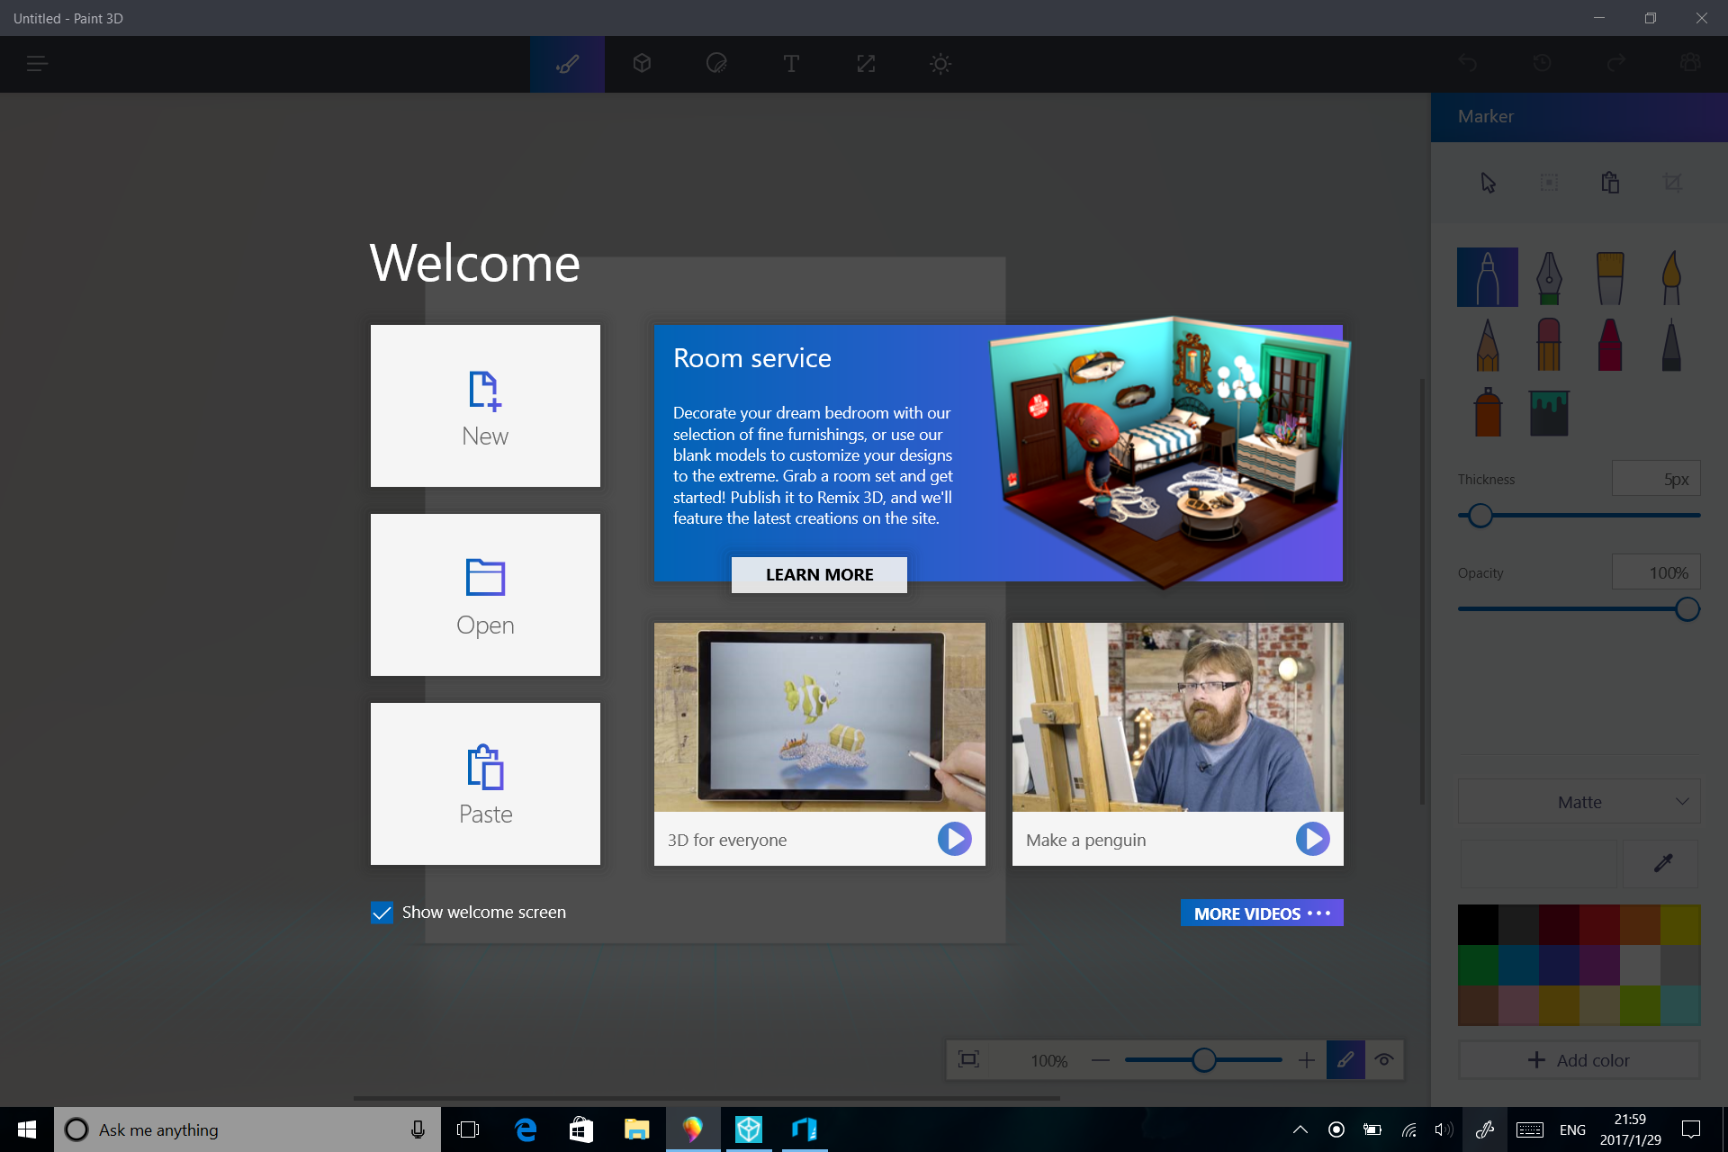
Task: Choose the Select arrow tool
Action: (x=1488, y=183)
